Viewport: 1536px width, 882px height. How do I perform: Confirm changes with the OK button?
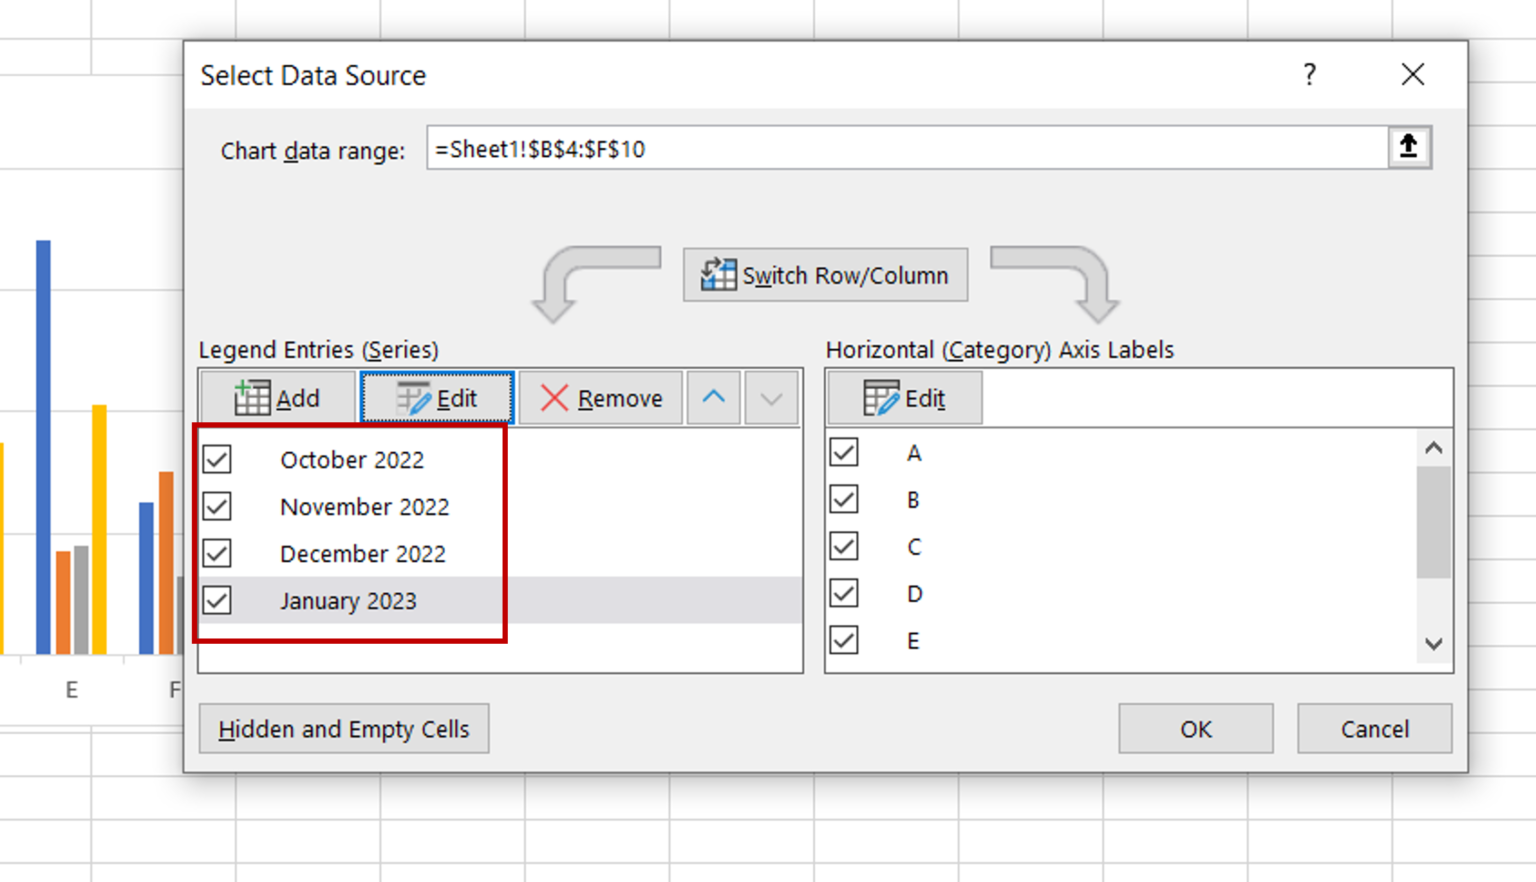pyautogui.click(x=1194, y=729)
